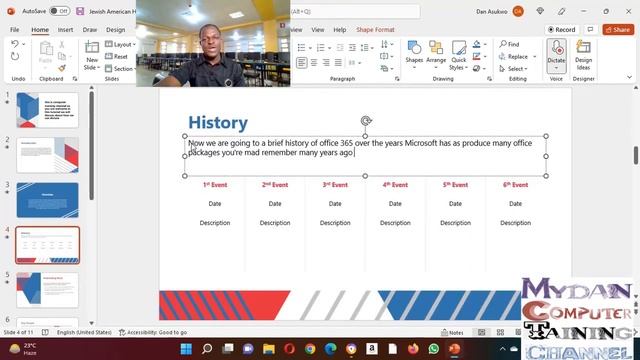Open the Text Direction dropdown
This screenshot has height=360, width=640.
(x=387, y=44)
